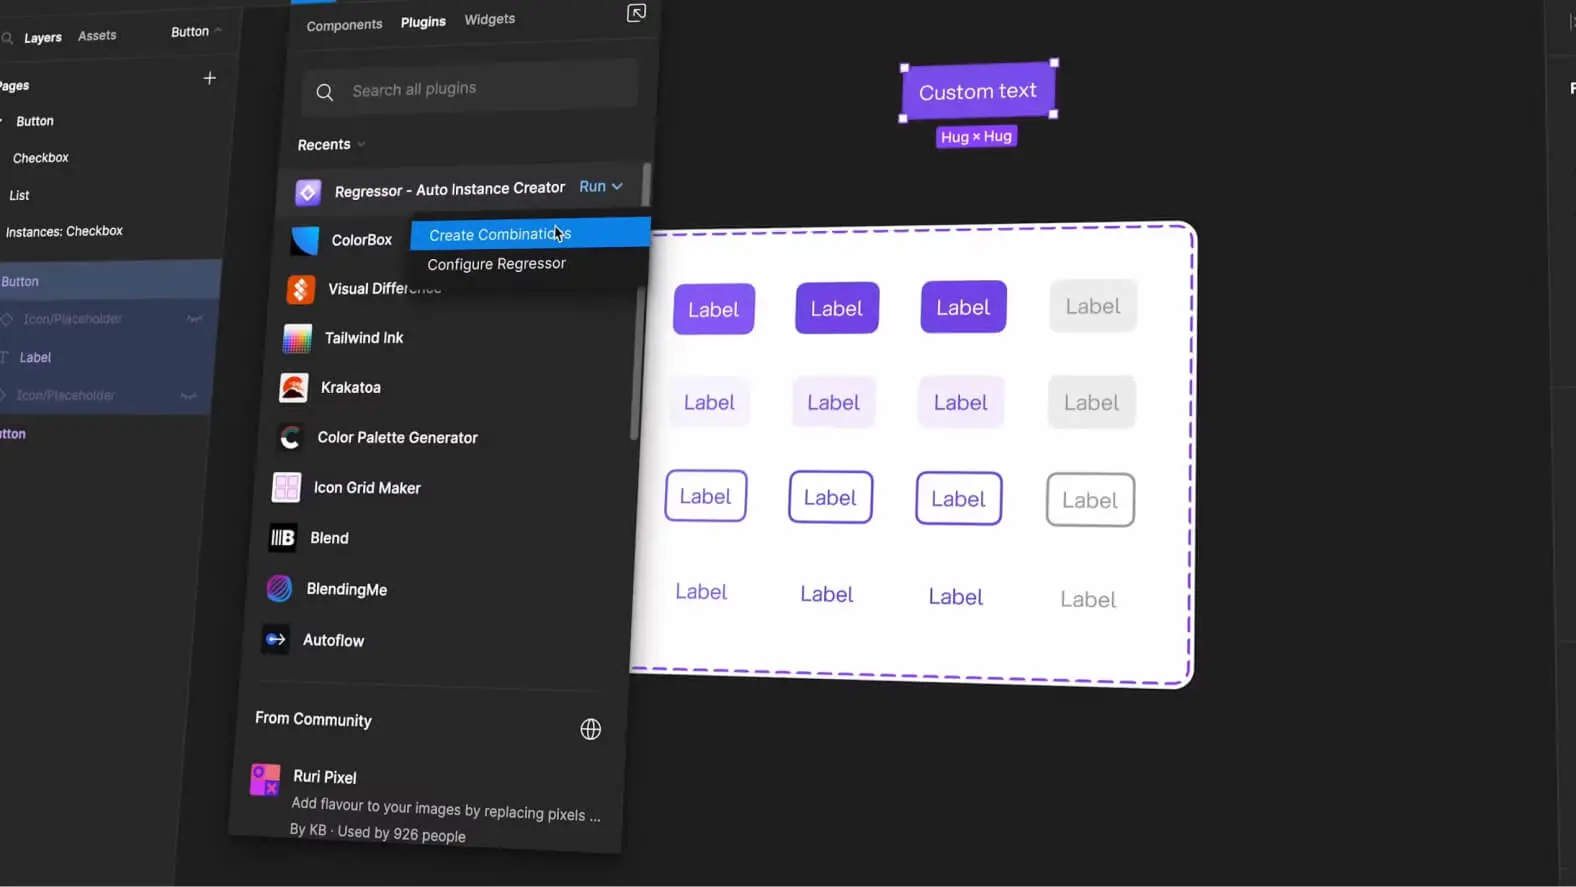This screenshot has height=887, width=1576.
Task: Switch to the Widgets tab
Action: [490, 19]
